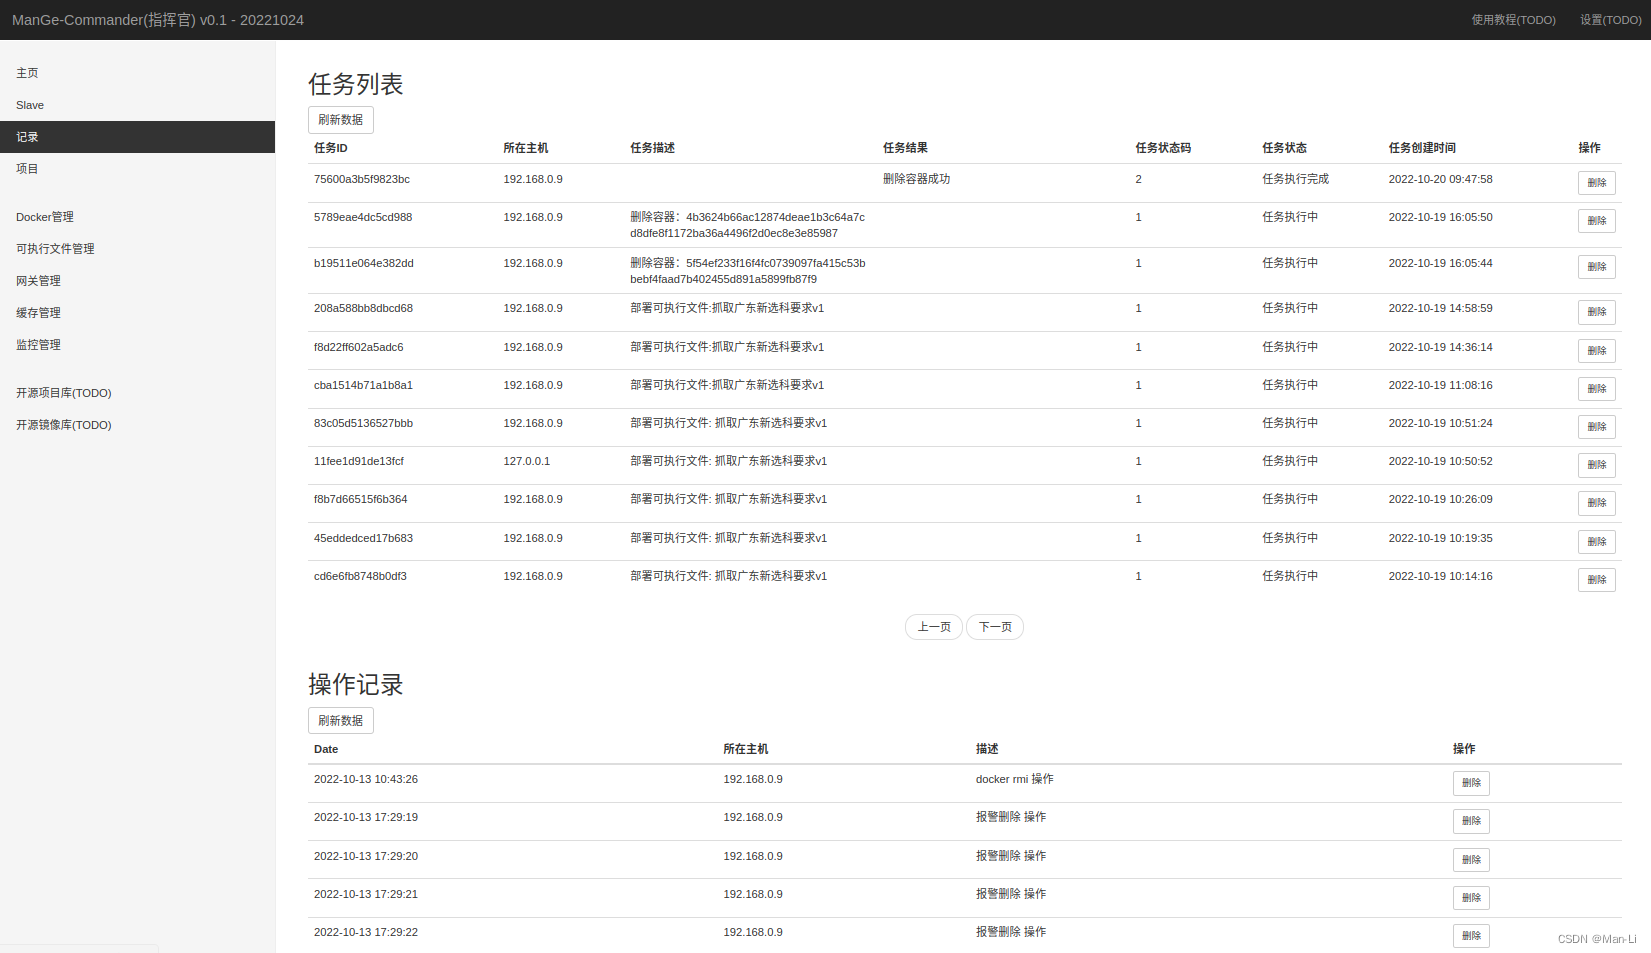Viewport: 1651px width, 953px height.
Task: Open 使用教程(TODO) in top bar
Action: [x=1513, y=20]
